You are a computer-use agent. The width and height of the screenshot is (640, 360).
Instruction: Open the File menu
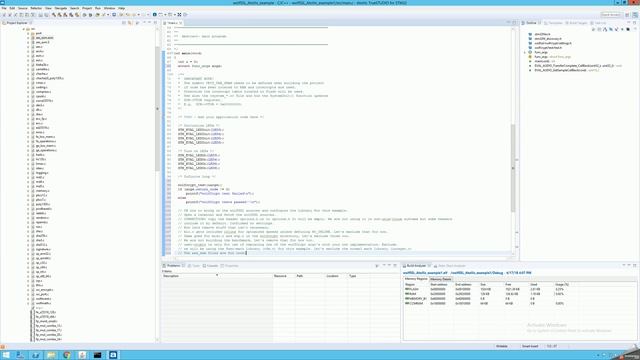4,8
